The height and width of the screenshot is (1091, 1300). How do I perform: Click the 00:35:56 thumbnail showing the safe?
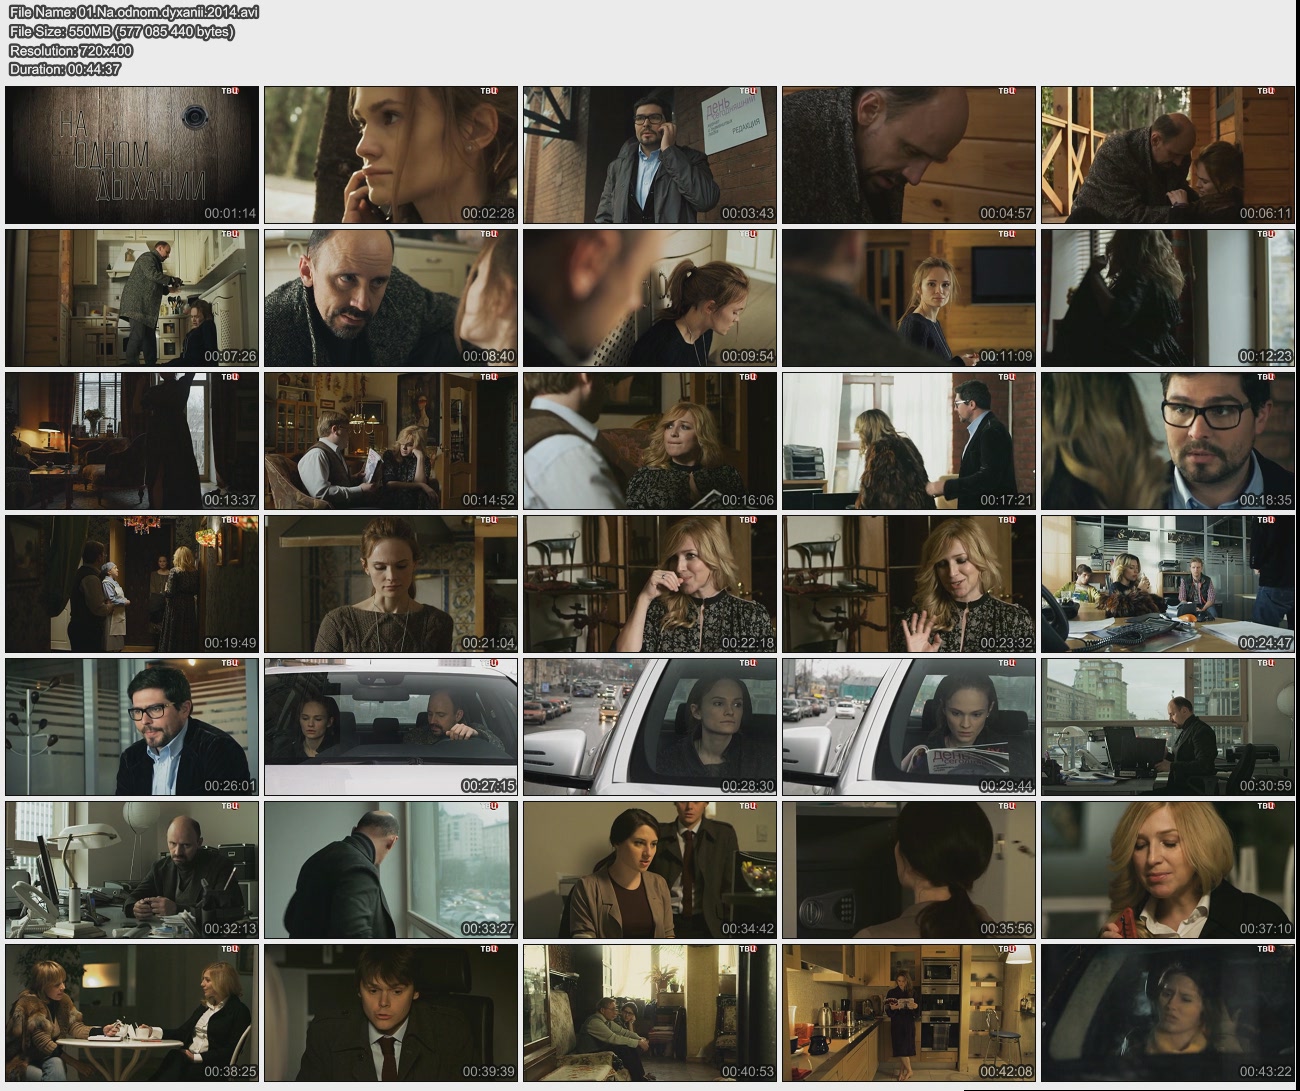pyautogui.click(x=908, y=870)
